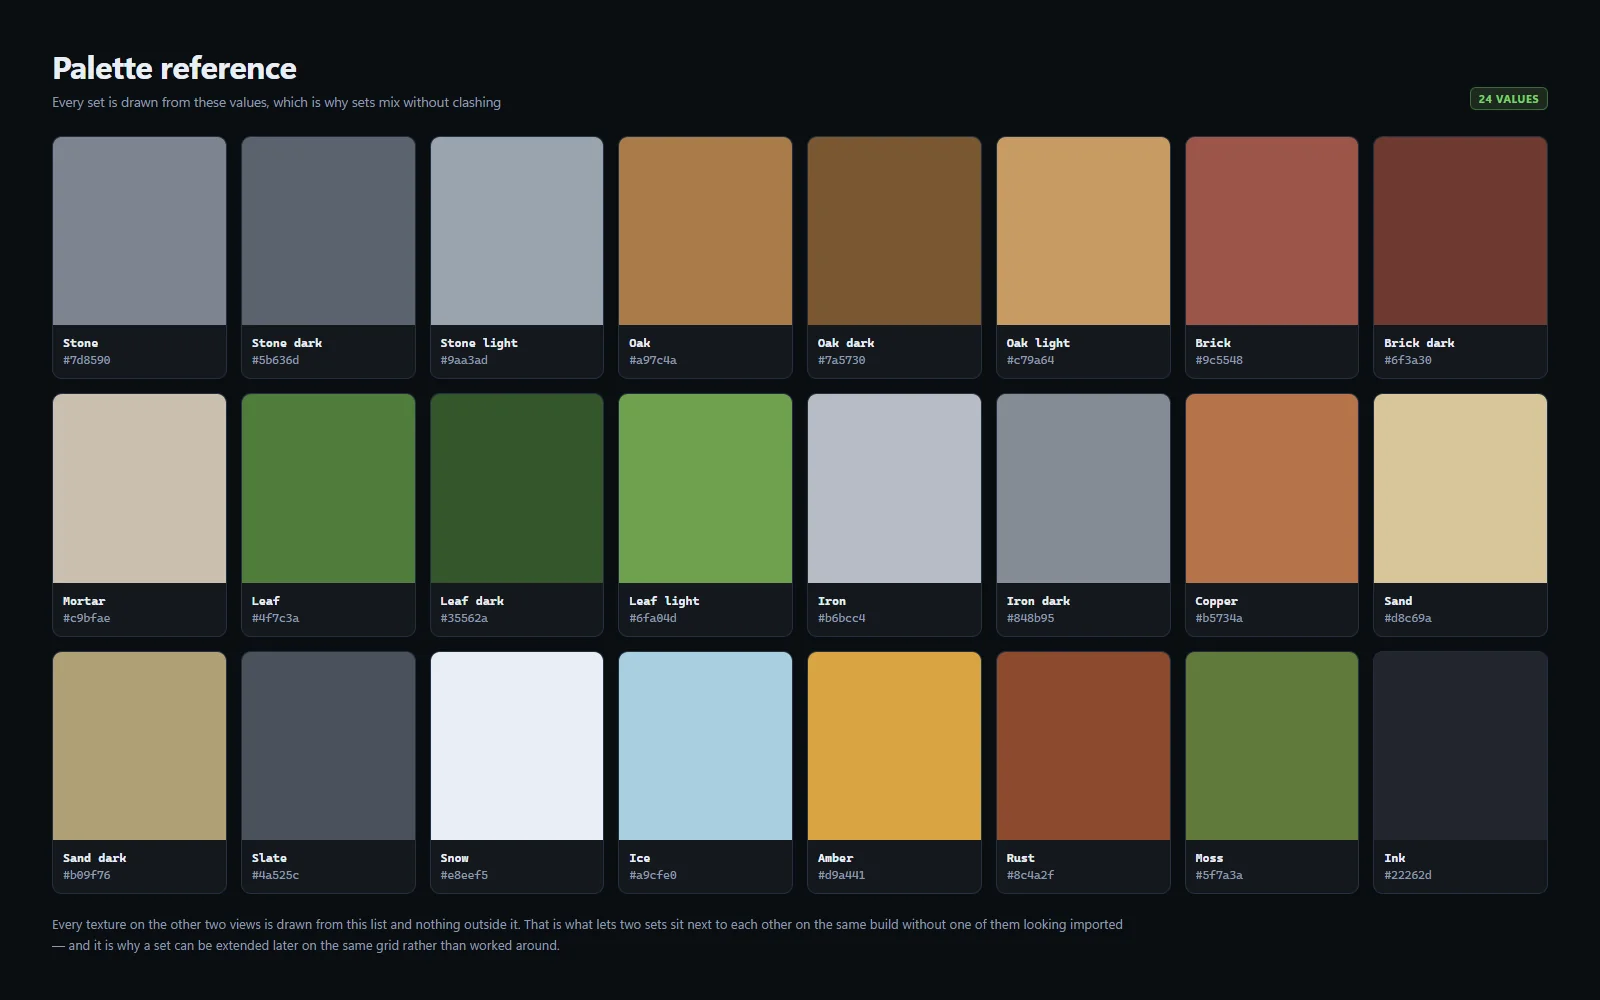Viewport: 1600px width, 1000px height.
Task: Choose the Oak light swatch
Action: click(x=1083, y=231)
